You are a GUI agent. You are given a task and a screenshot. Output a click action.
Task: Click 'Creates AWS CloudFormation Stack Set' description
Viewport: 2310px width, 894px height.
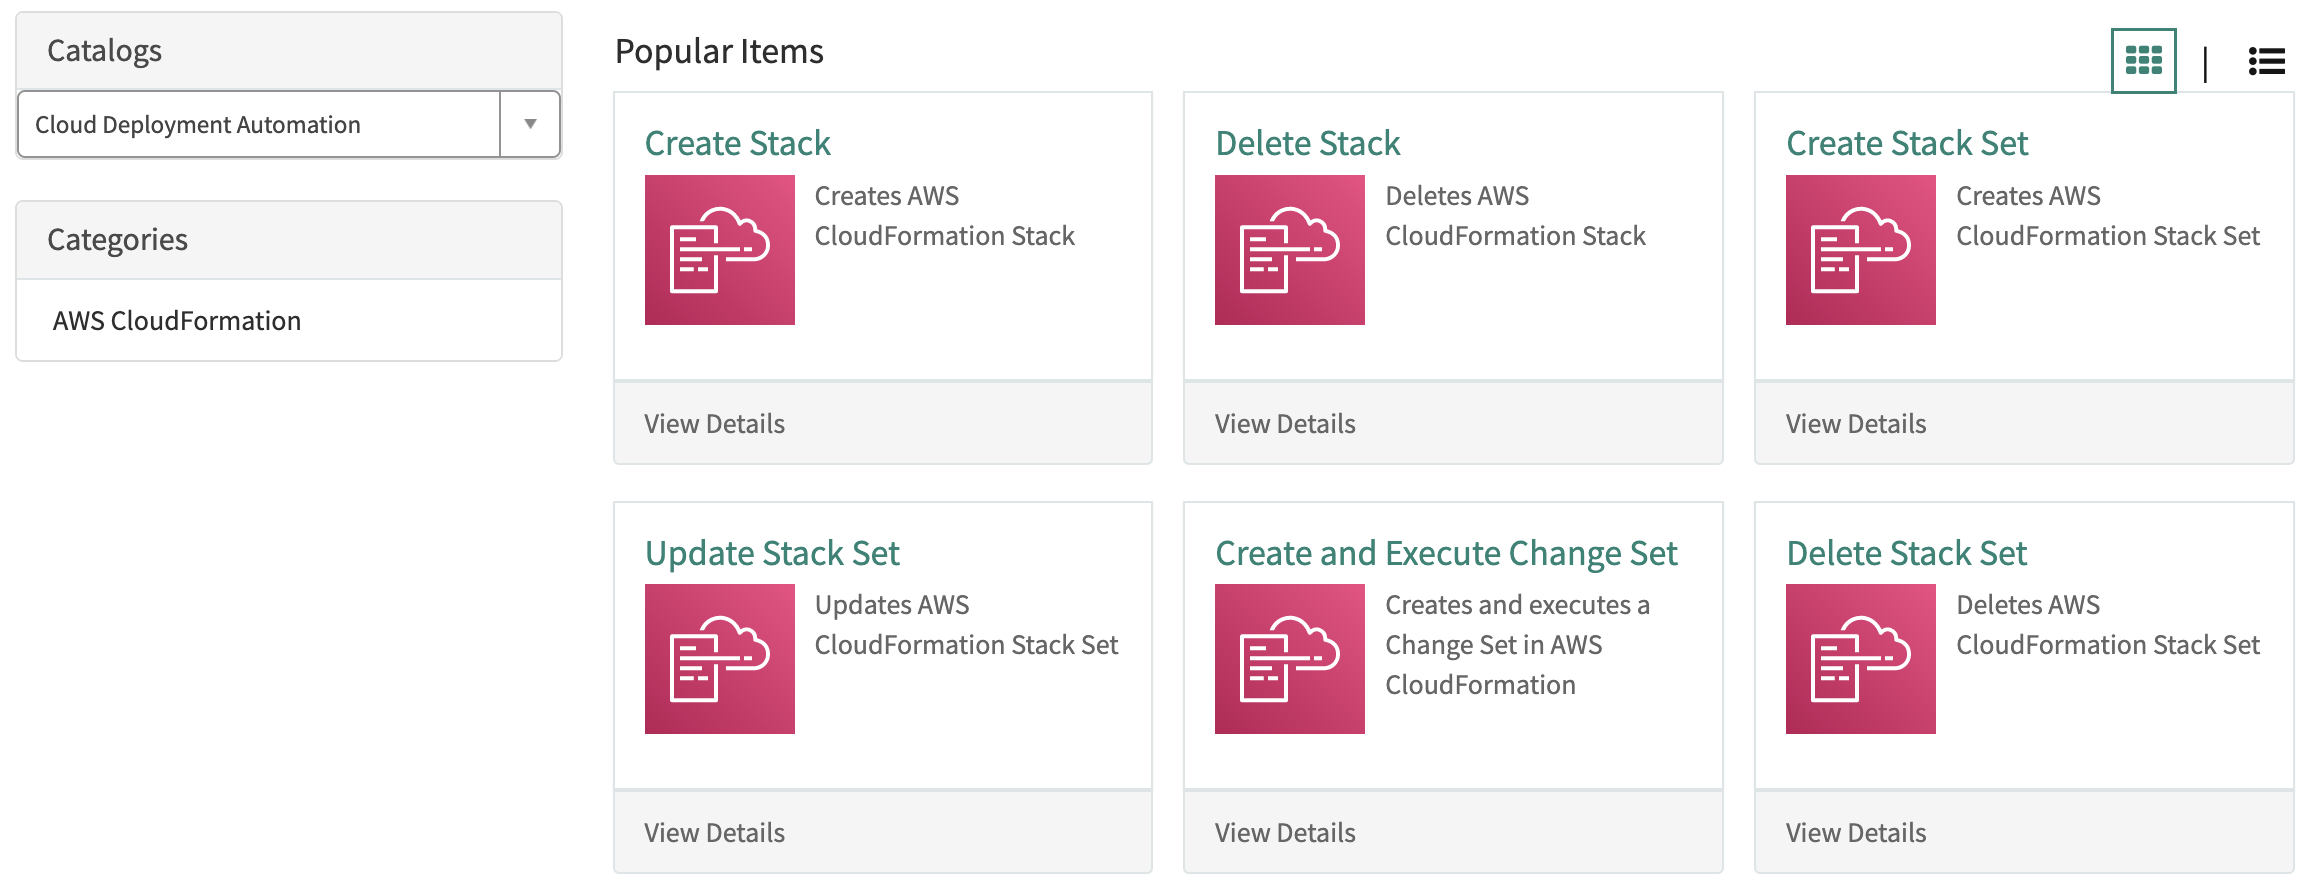2108,216
